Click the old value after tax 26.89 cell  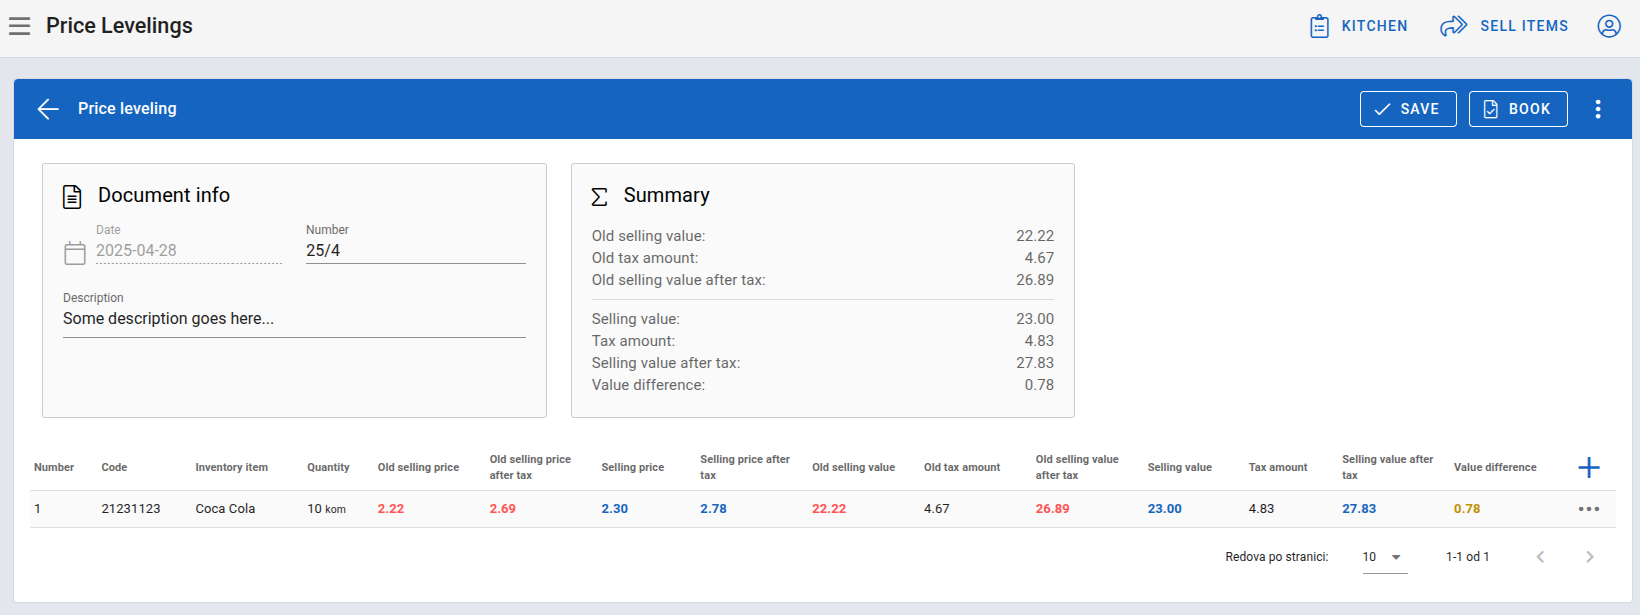click(1052, 509)
